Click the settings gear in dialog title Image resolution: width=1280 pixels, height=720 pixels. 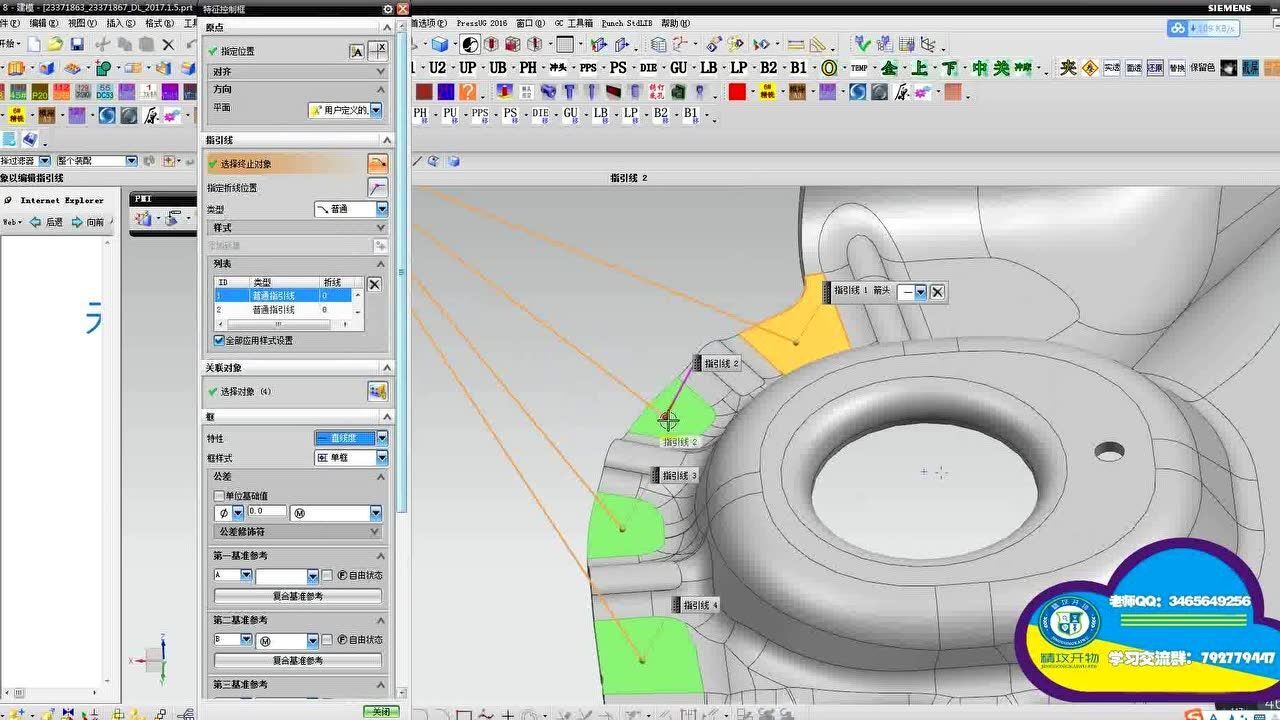388,8
